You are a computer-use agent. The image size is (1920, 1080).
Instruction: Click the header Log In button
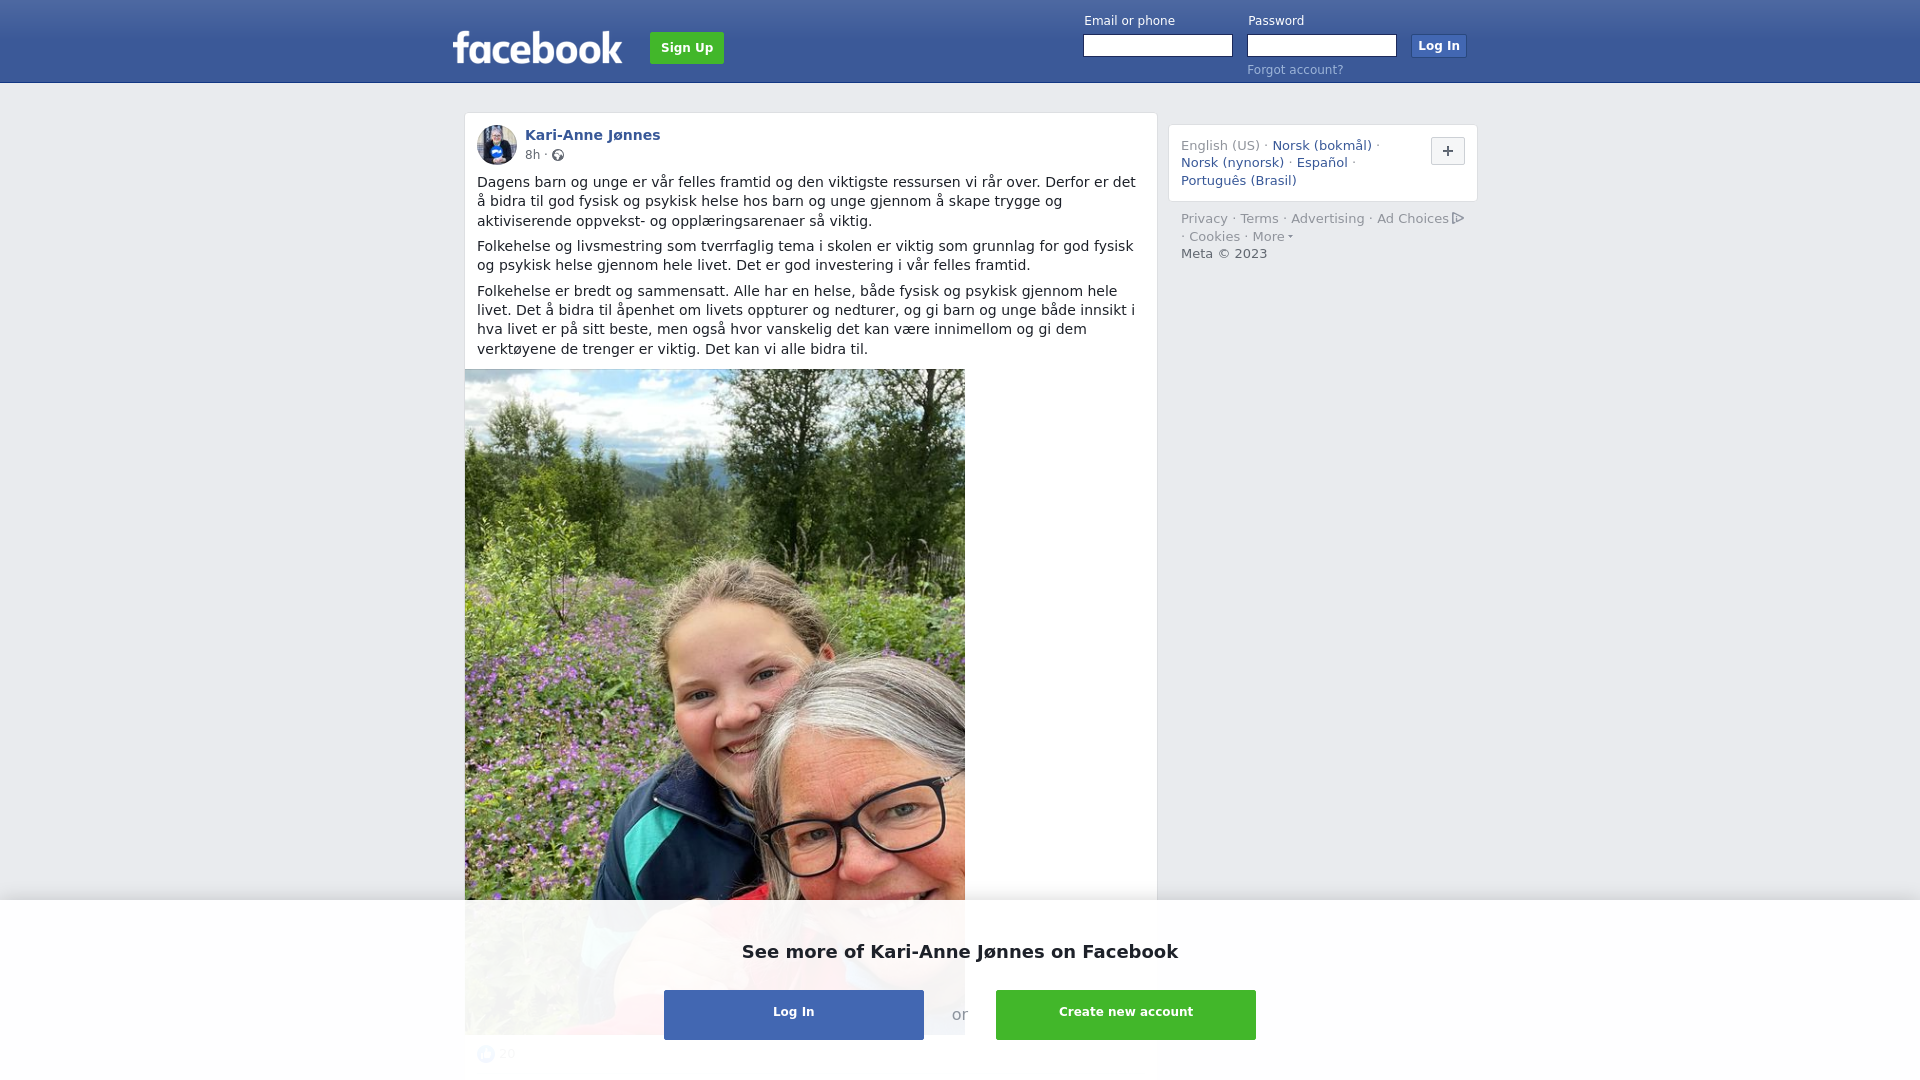coord(1438,46)
